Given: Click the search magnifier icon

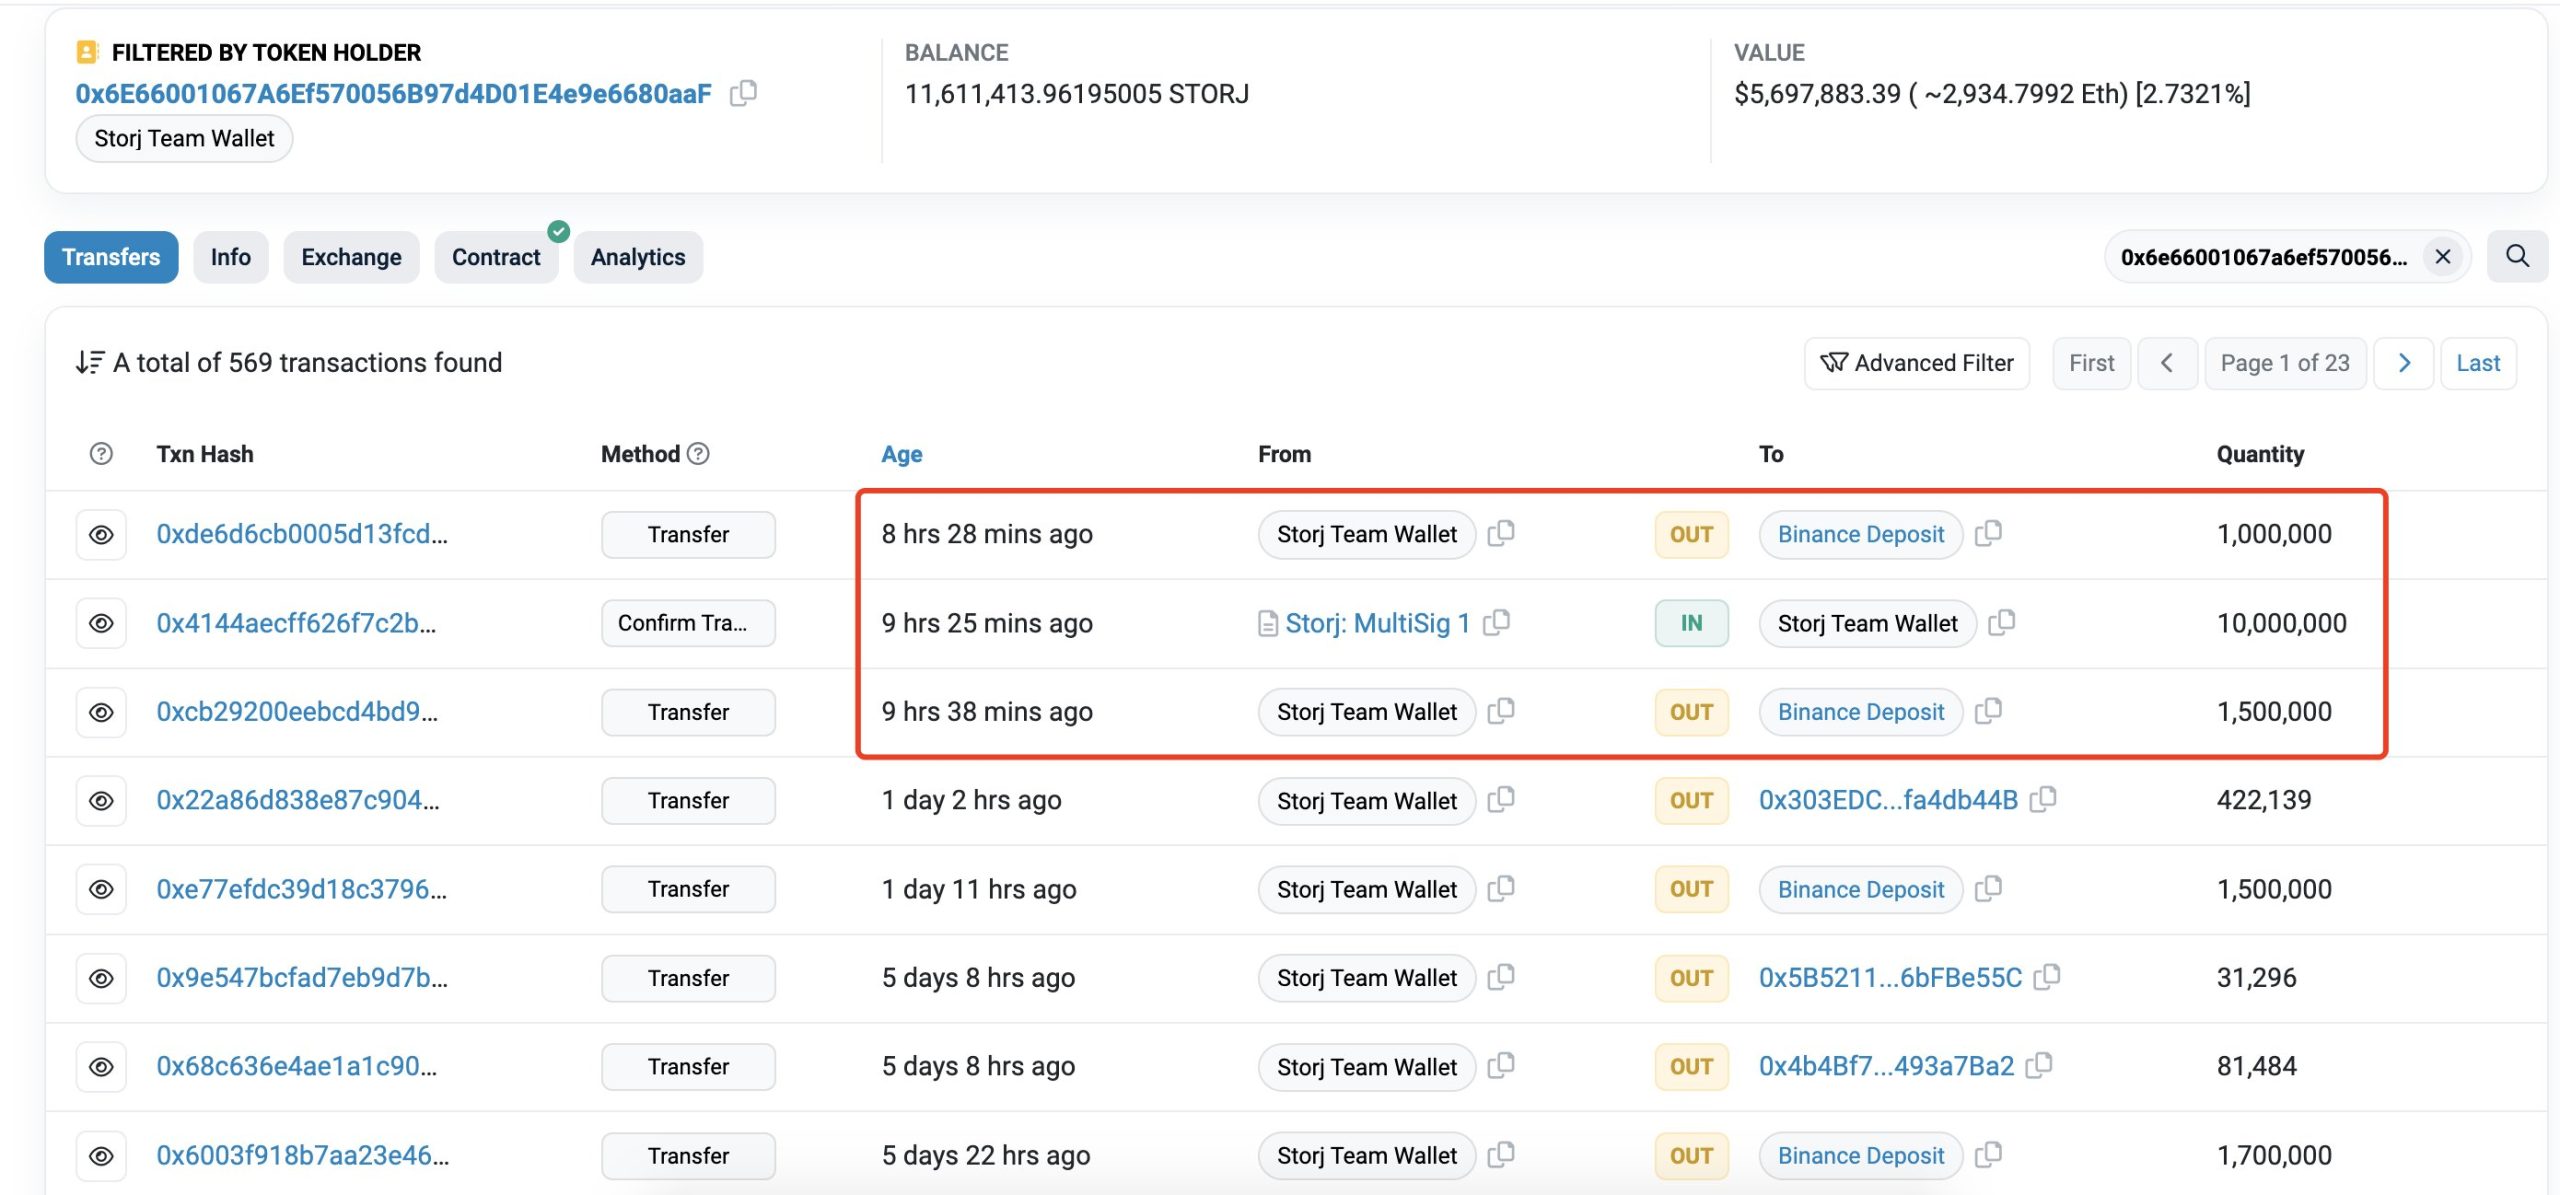Looking at the screenshot, I should [2517, 257].
